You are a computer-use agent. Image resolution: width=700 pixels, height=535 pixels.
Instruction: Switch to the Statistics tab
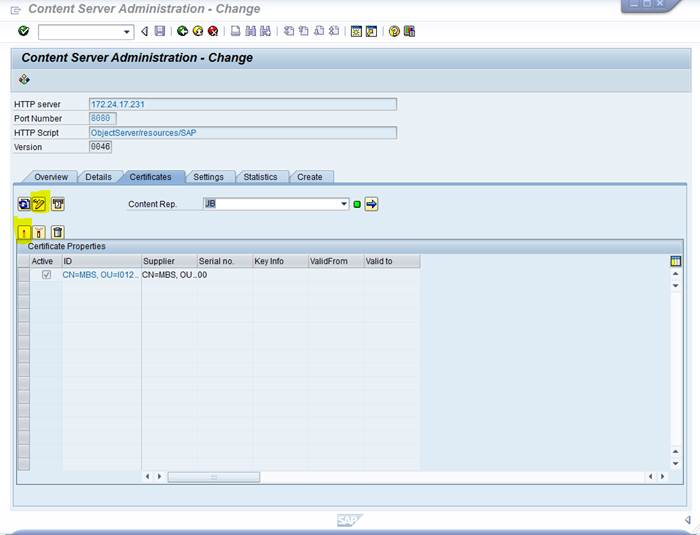pyautogui.click(x=260, y=177)
